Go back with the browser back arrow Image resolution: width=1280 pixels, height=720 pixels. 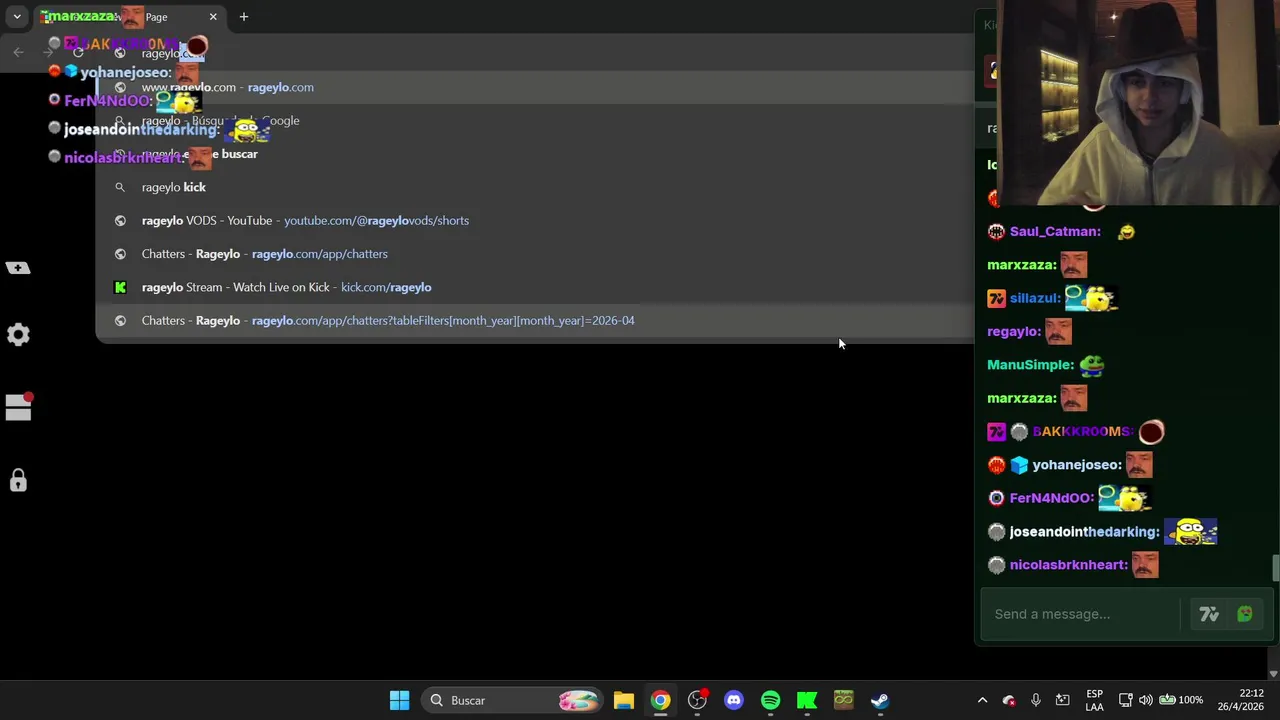click(x=18, y=52)
